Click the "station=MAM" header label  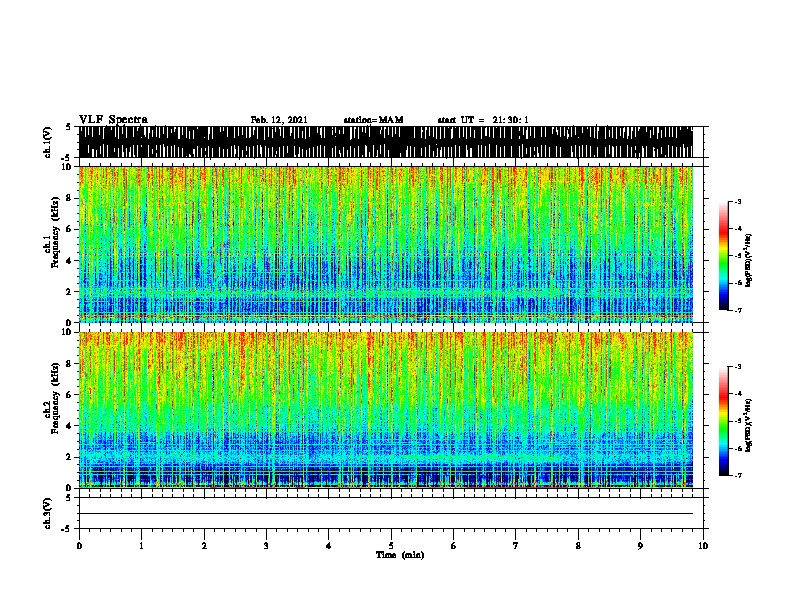[x=373, y=120]
